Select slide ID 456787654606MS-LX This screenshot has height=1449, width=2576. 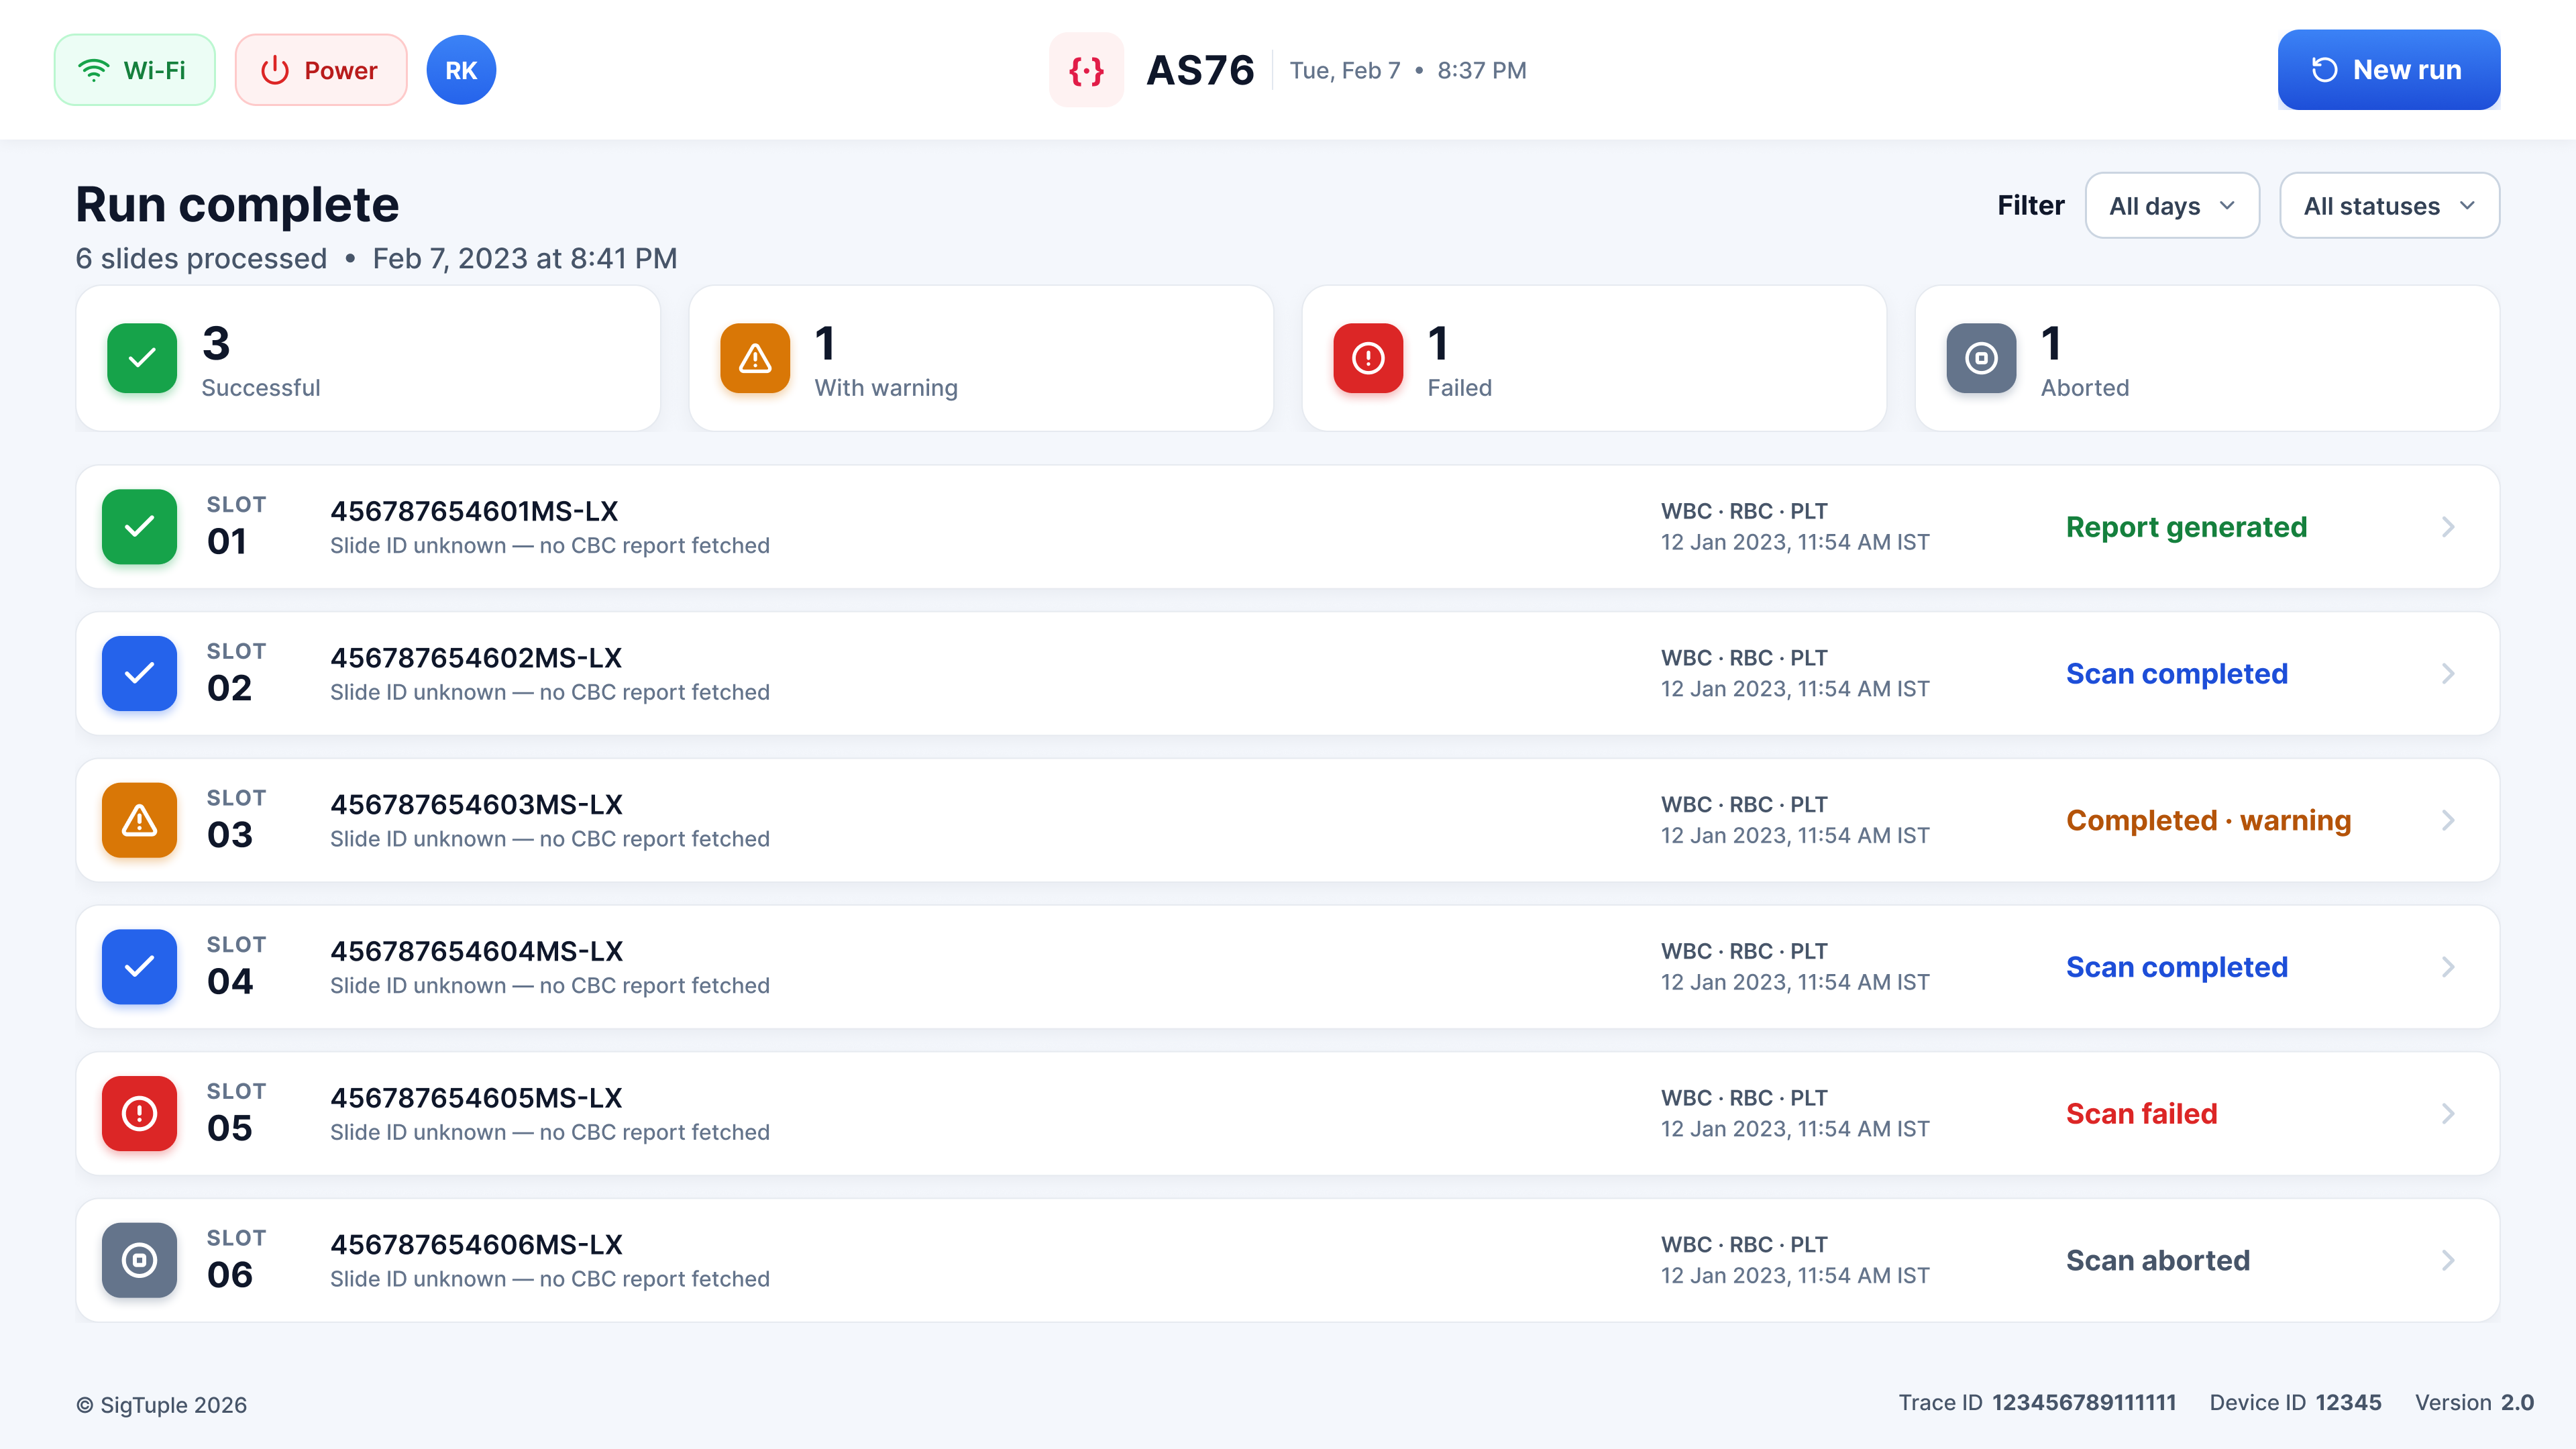pyautogui.click(x=476, y=1244)
